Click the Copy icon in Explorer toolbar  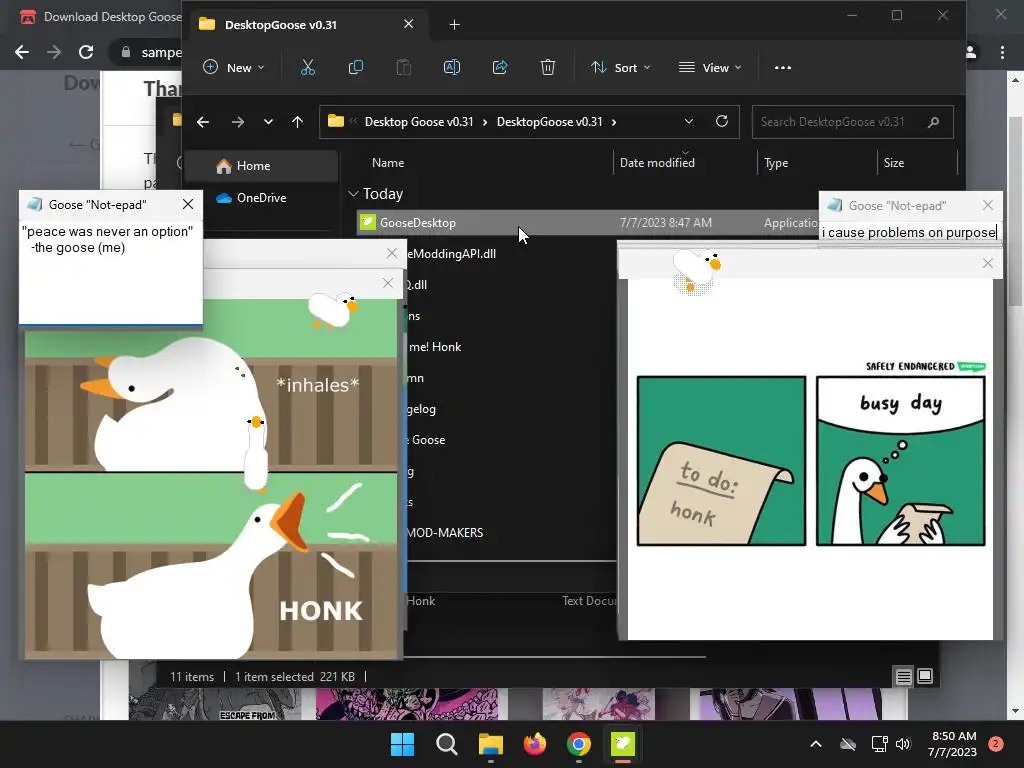(356, 67)
